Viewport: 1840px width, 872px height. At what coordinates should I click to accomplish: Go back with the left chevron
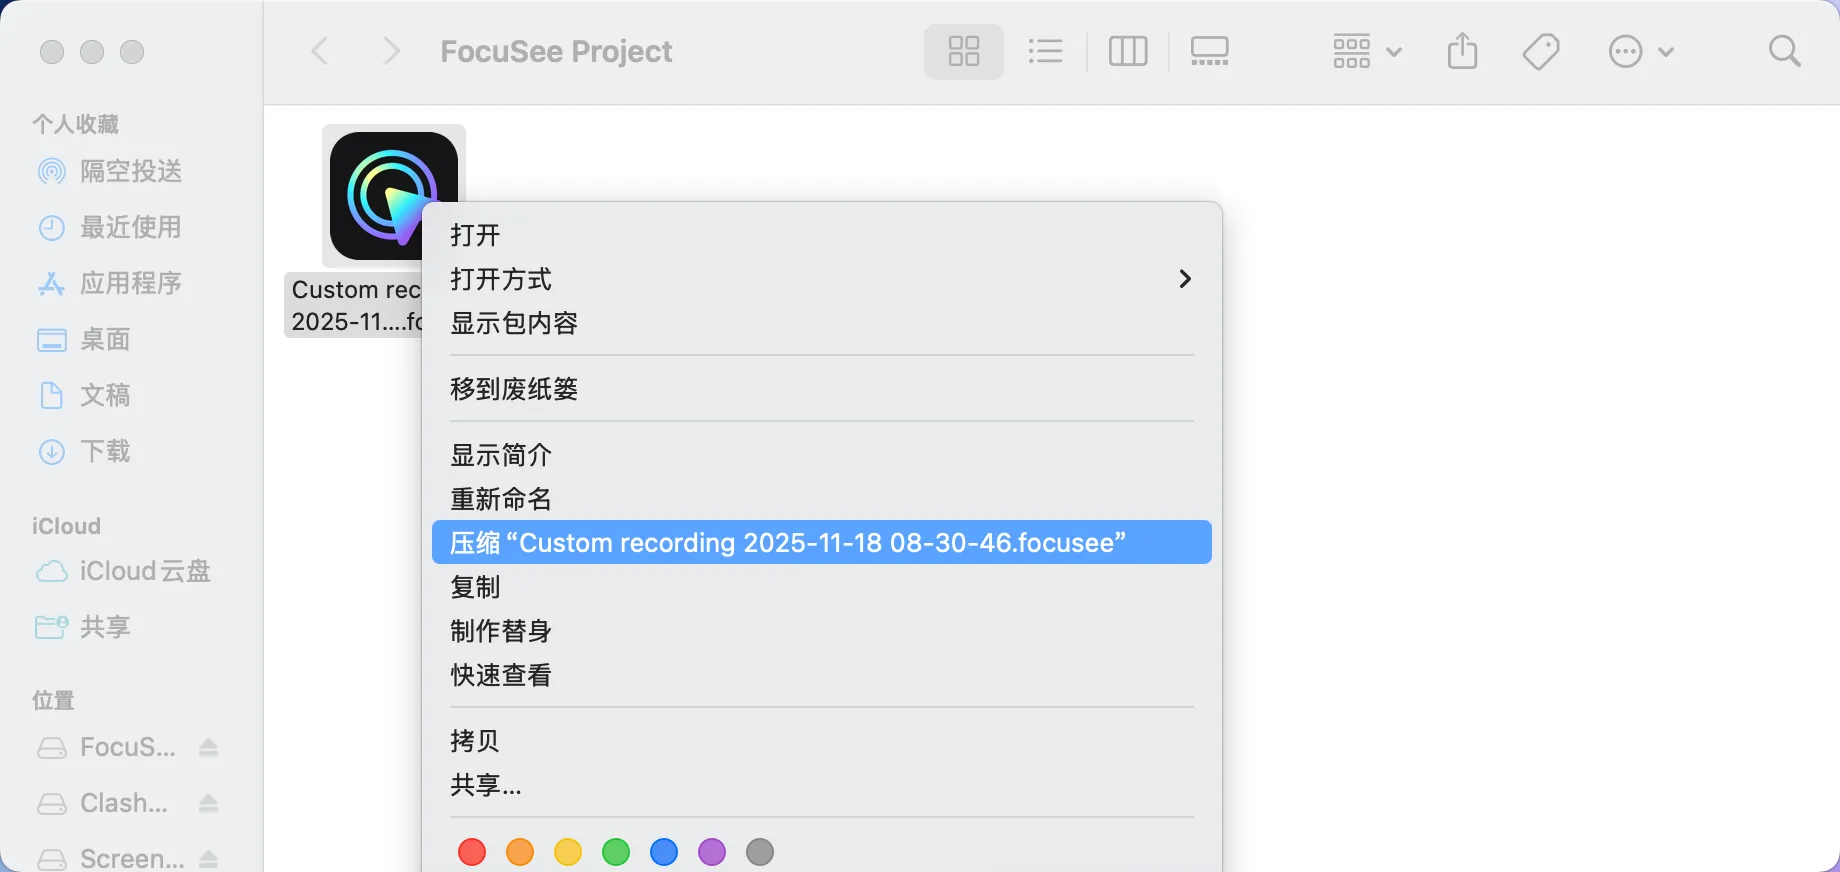coord(320,51)
